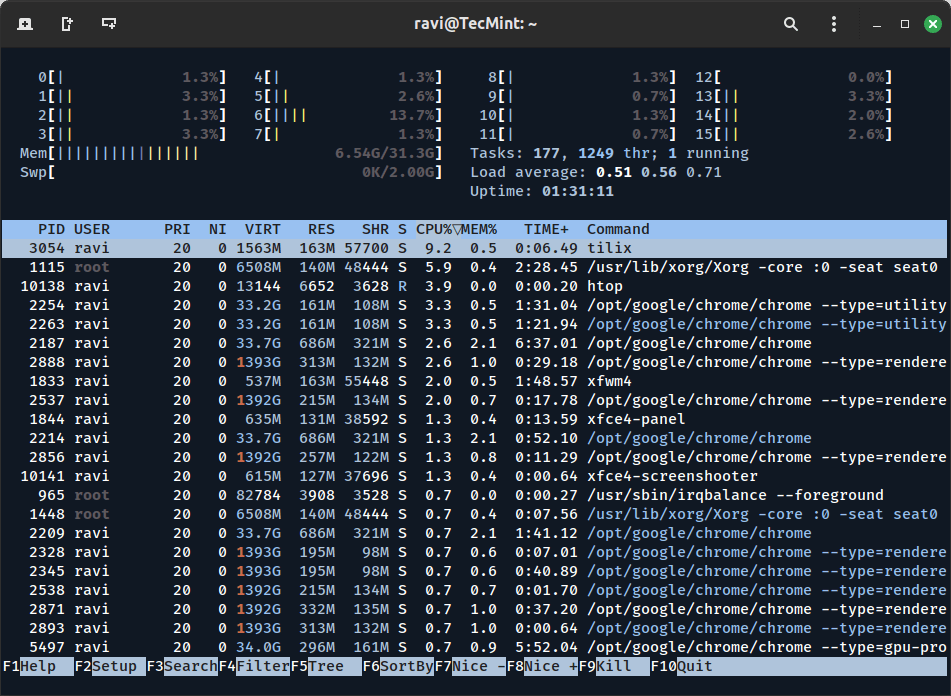Screen dimensions: 951x696
Task: Click the Mem usage meter bar
Action: coord(231,153)
